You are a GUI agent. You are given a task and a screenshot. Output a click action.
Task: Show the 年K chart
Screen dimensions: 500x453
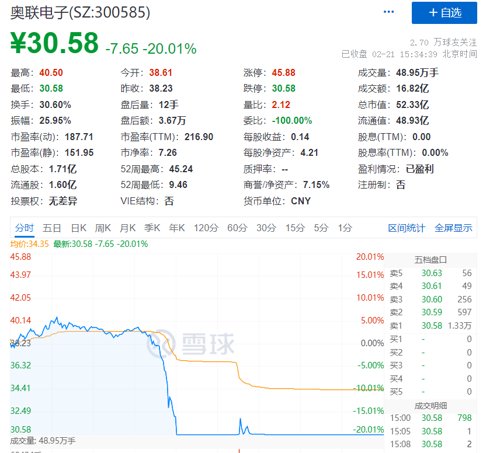177,228
